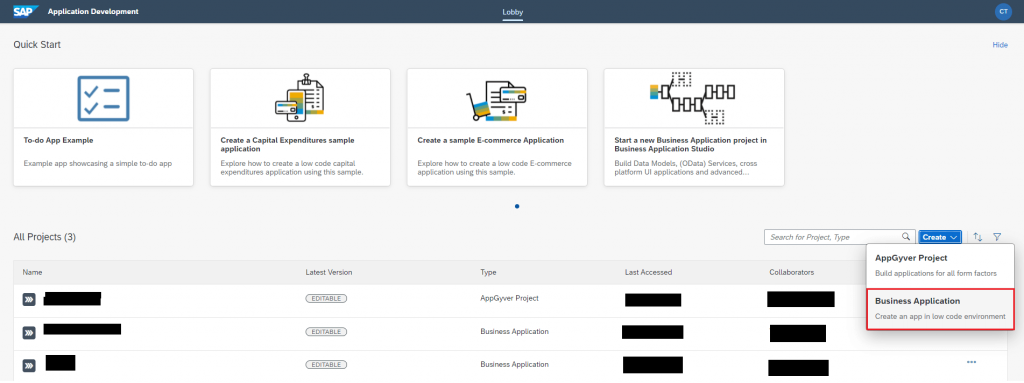The image size is (1024, 383).
Task: Click the Quick Start heading
Action: [x=37, y=44]
